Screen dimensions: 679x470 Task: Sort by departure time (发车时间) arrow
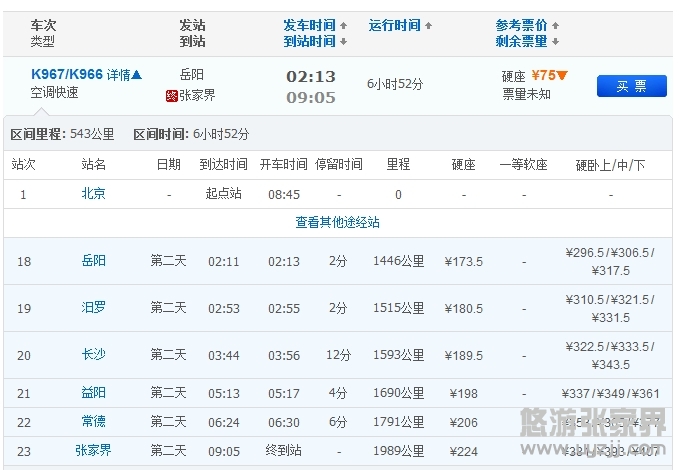click(x=345, y=25)
